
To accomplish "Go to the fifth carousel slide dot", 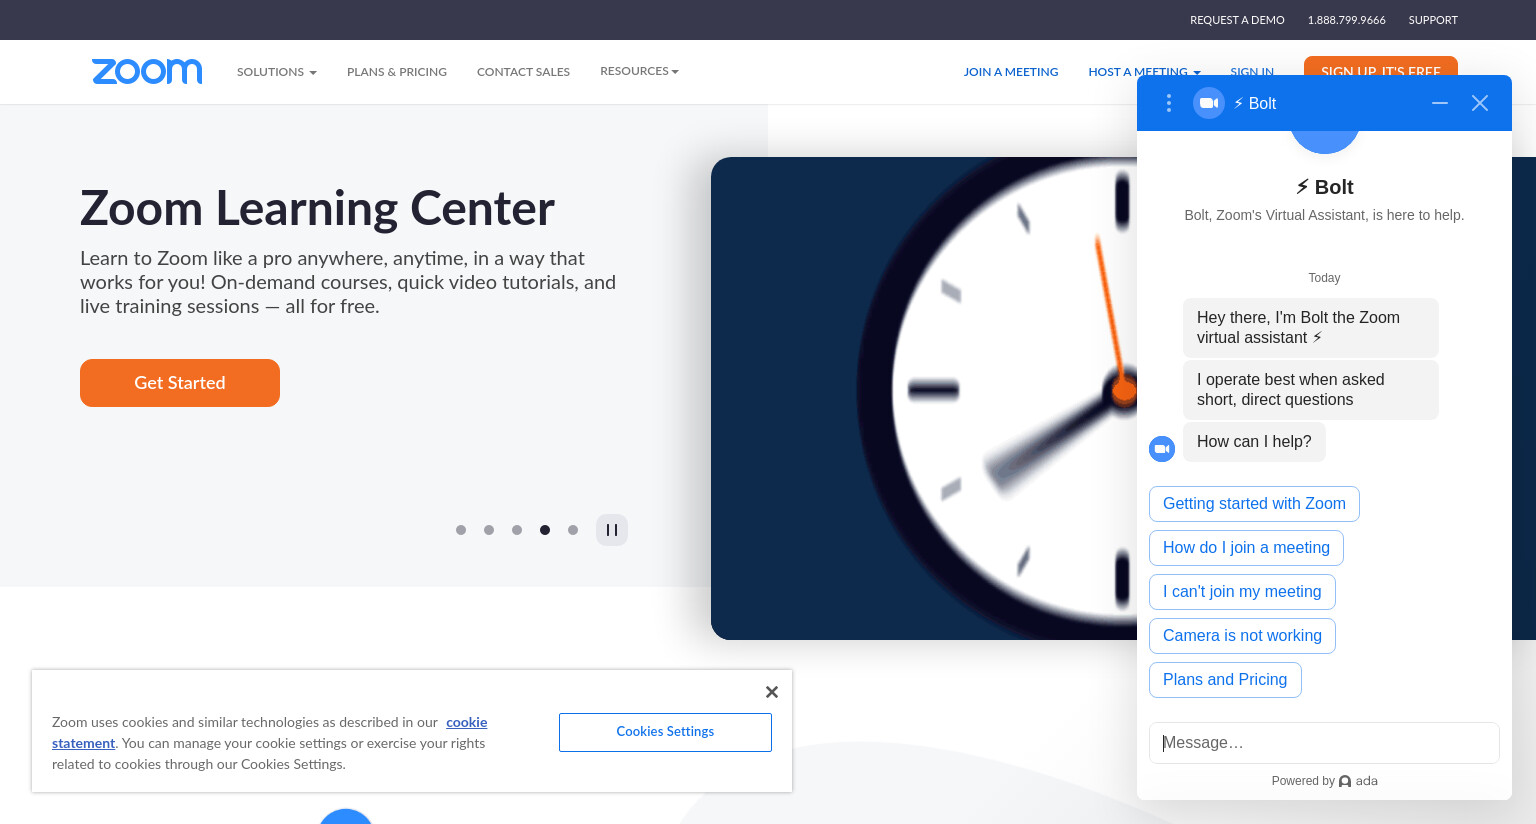I will [573, 530].
